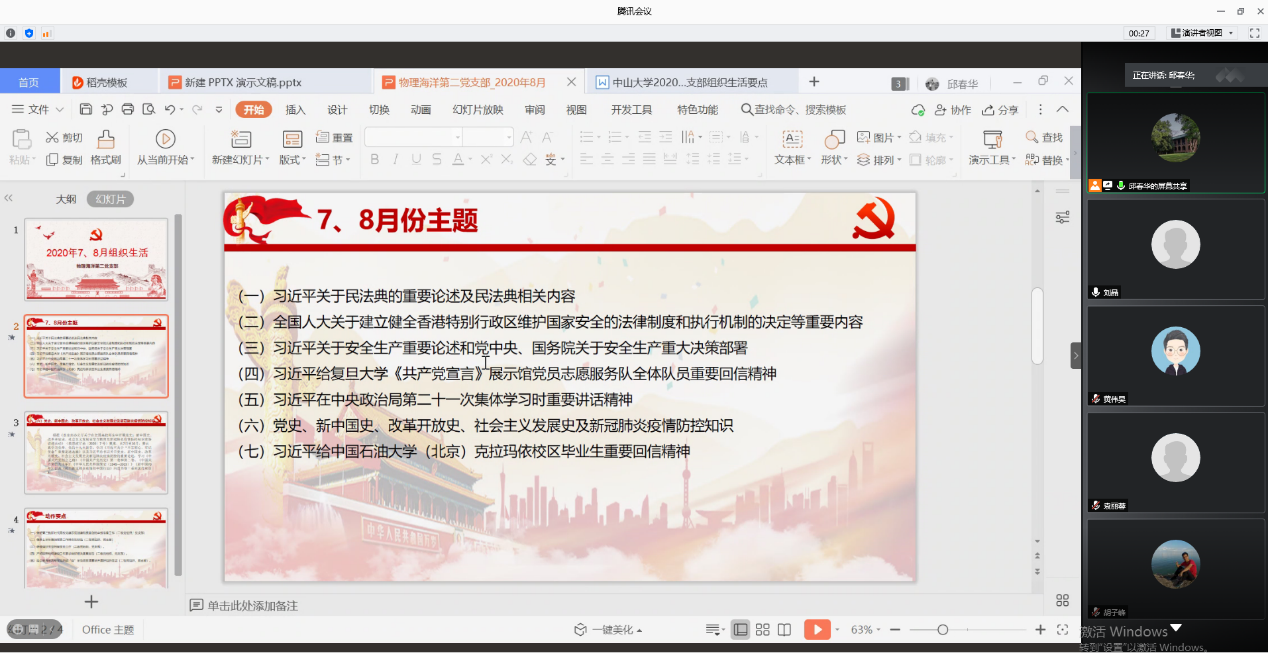Click the 新建幻灯片 new slide icon
1268x653 pixels.
[241, 138]
